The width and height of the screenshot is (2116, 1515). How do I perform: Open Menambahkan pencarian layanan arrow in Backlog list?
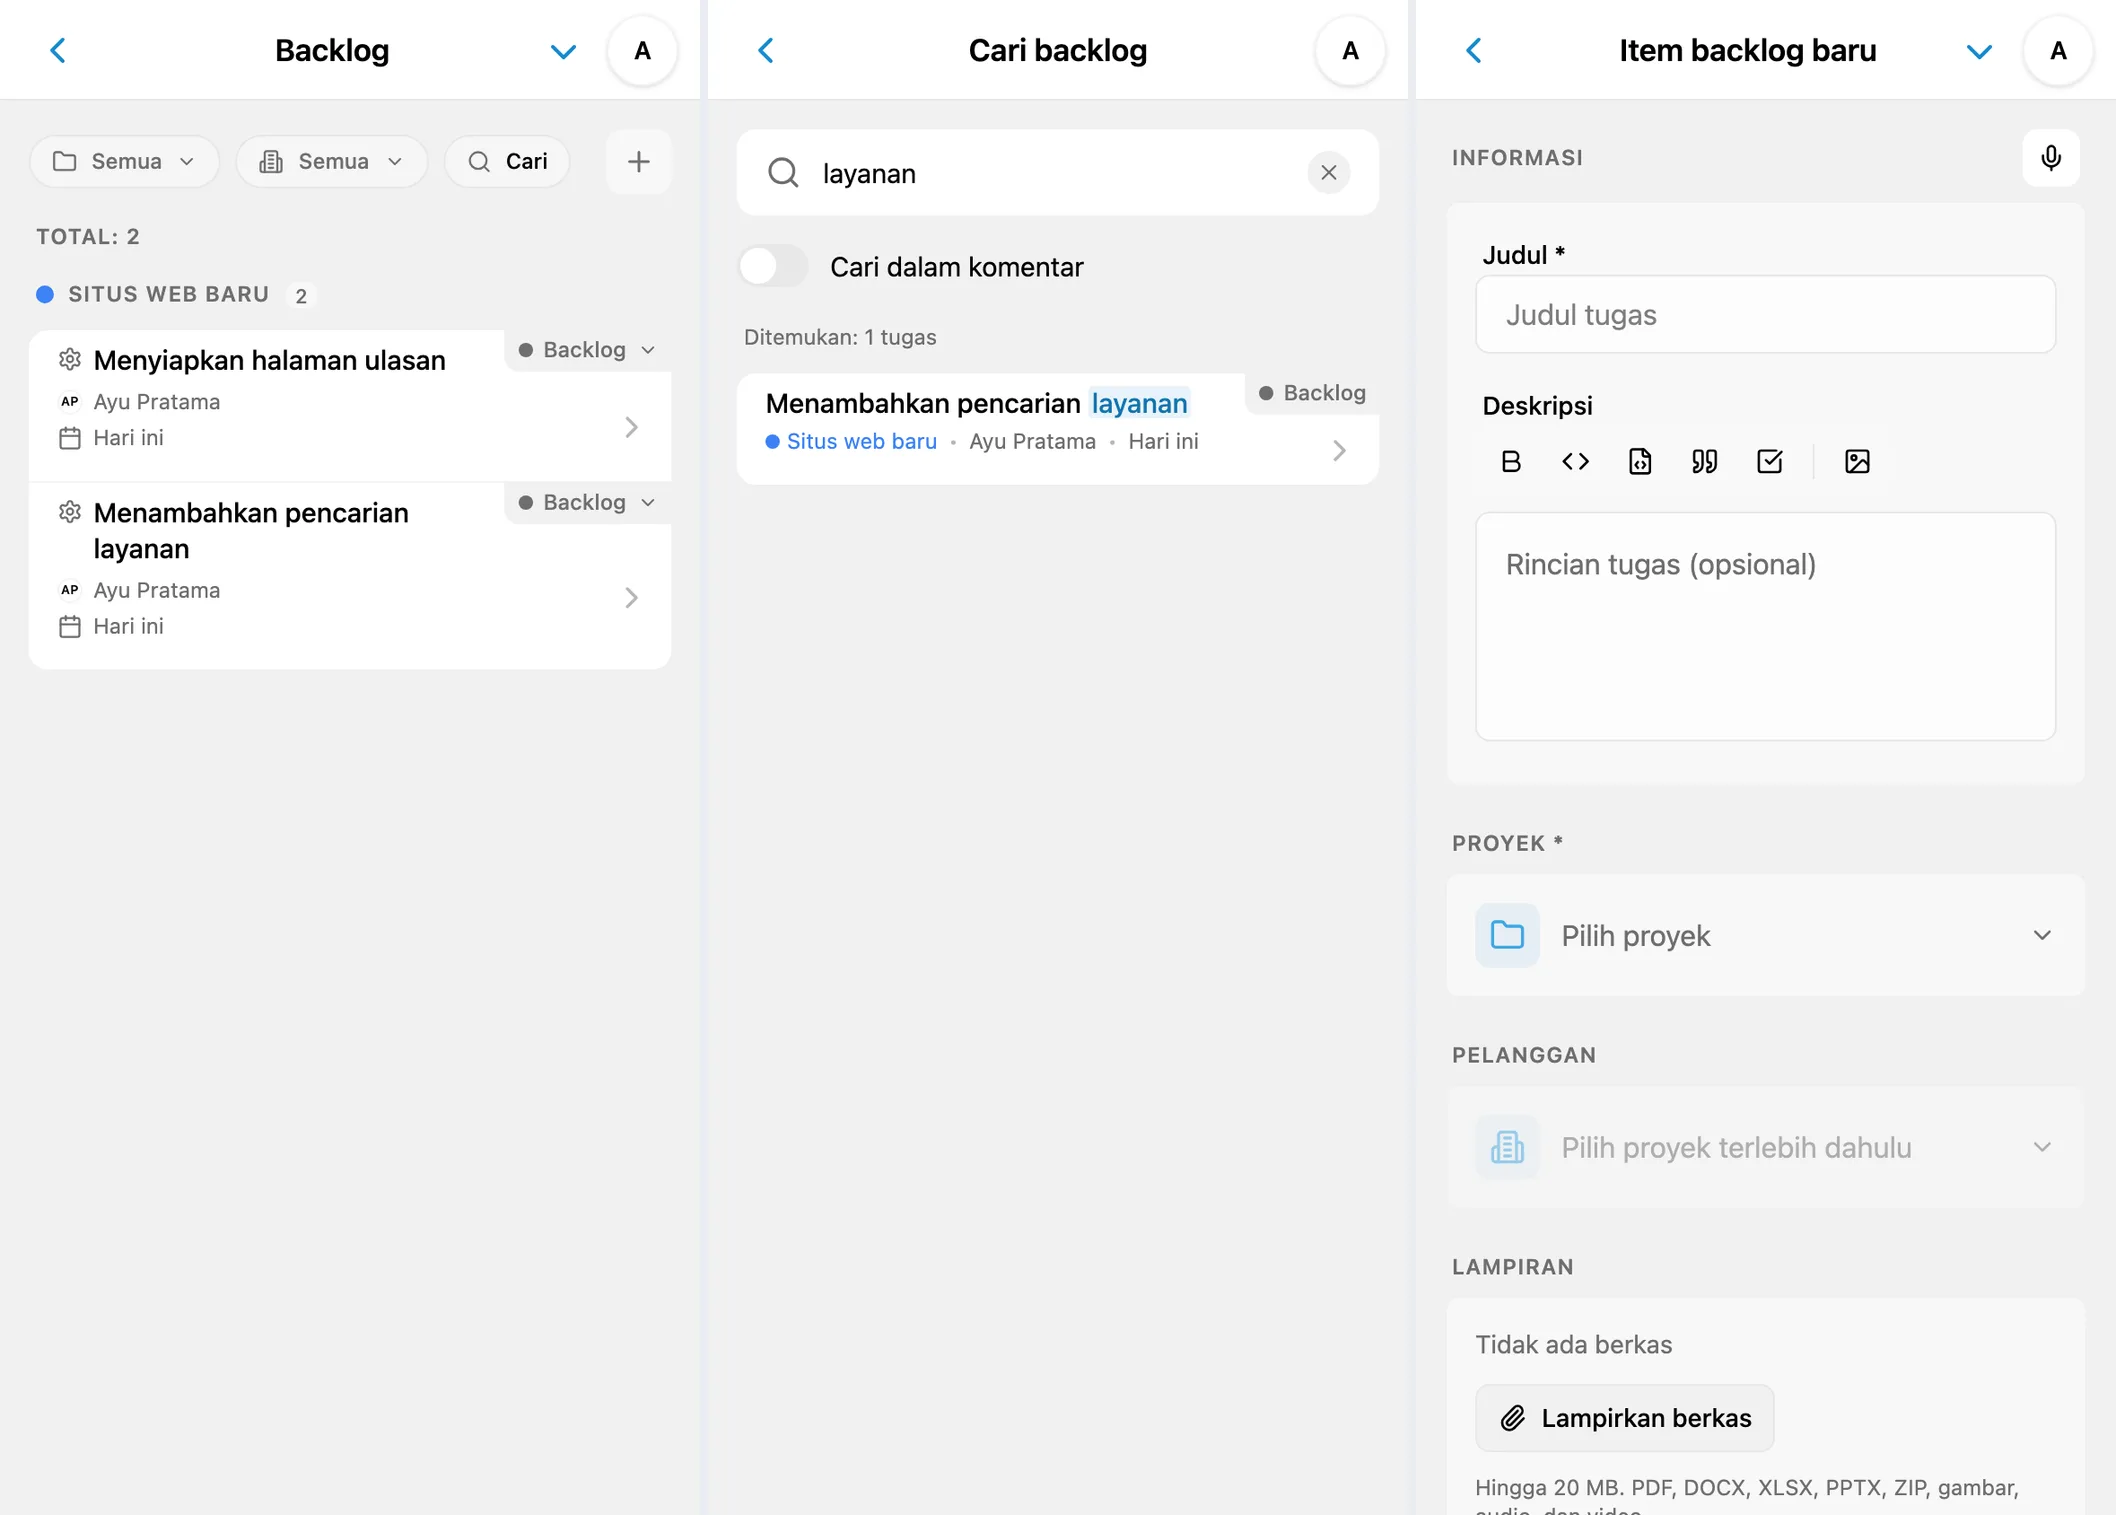pyautogui.click(x=631, y=598)
